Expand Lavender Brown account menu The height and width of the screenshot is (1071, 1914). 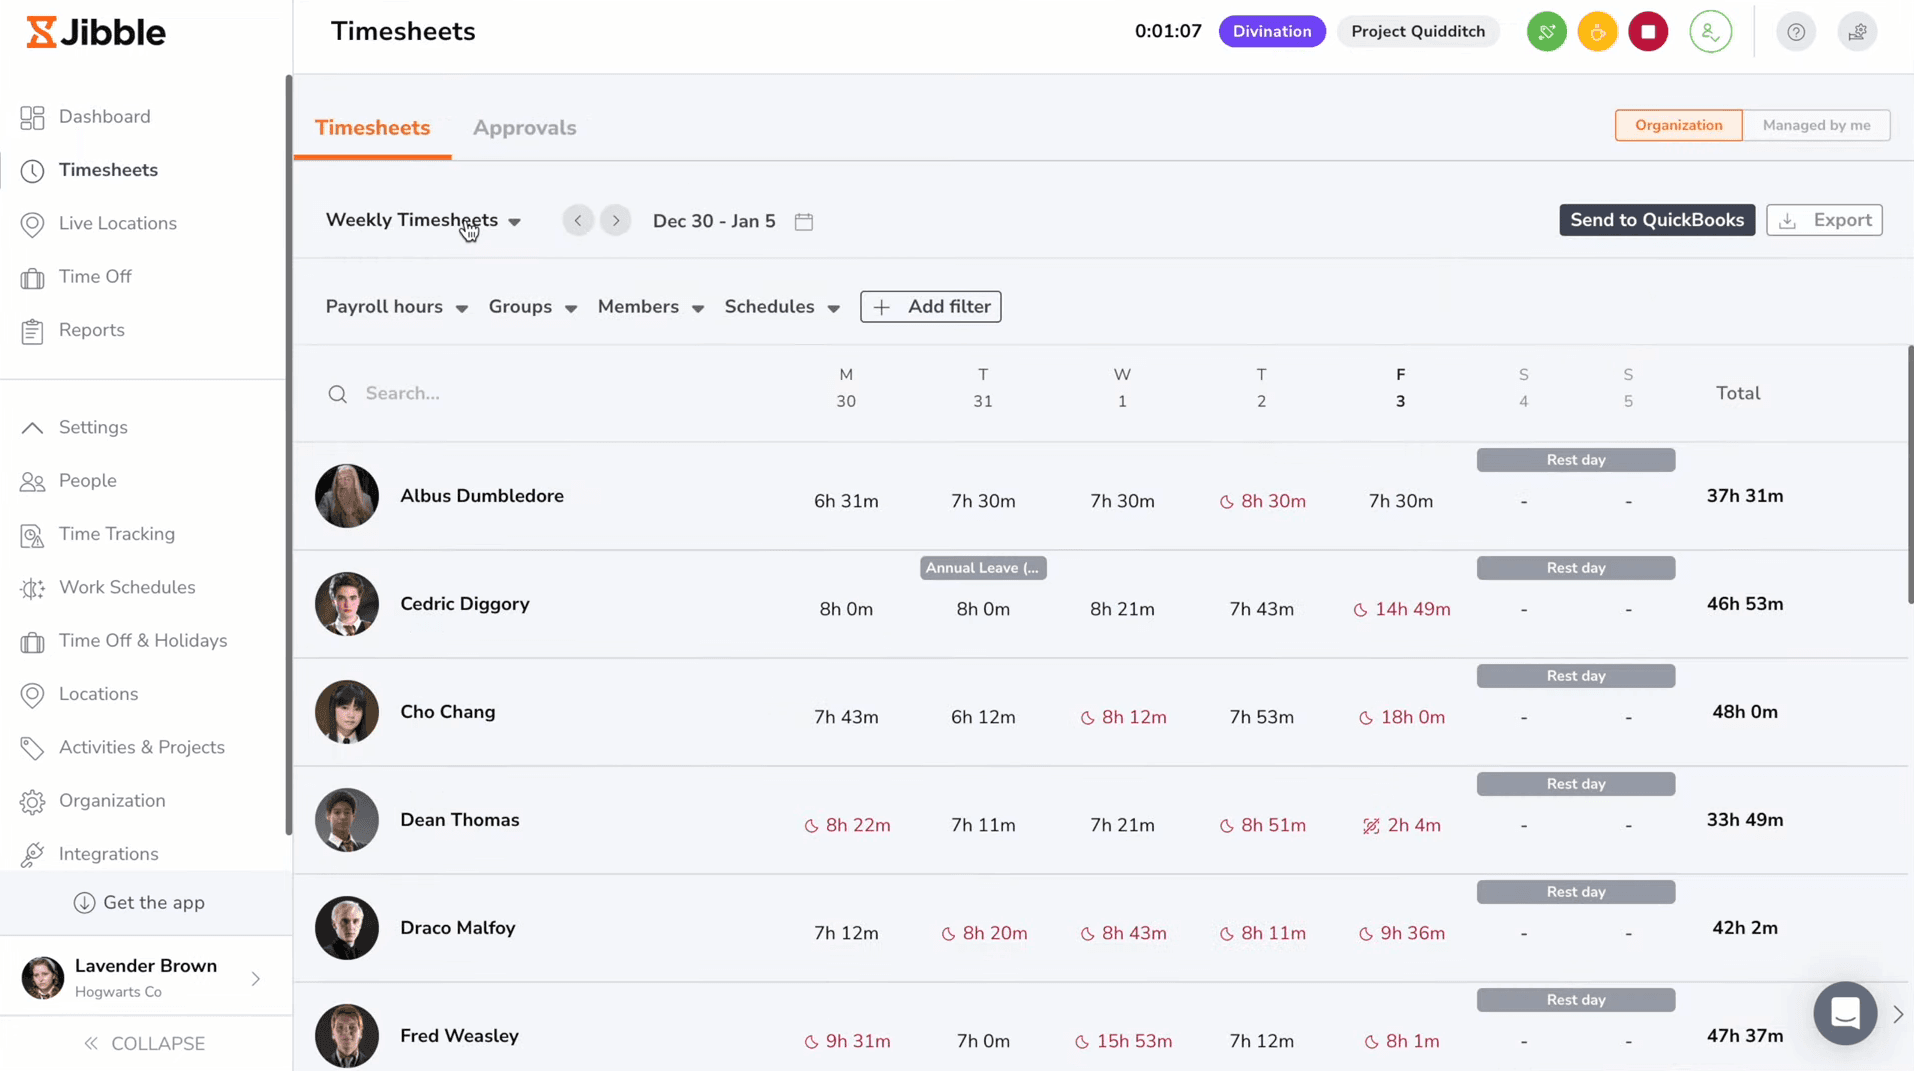256,979
